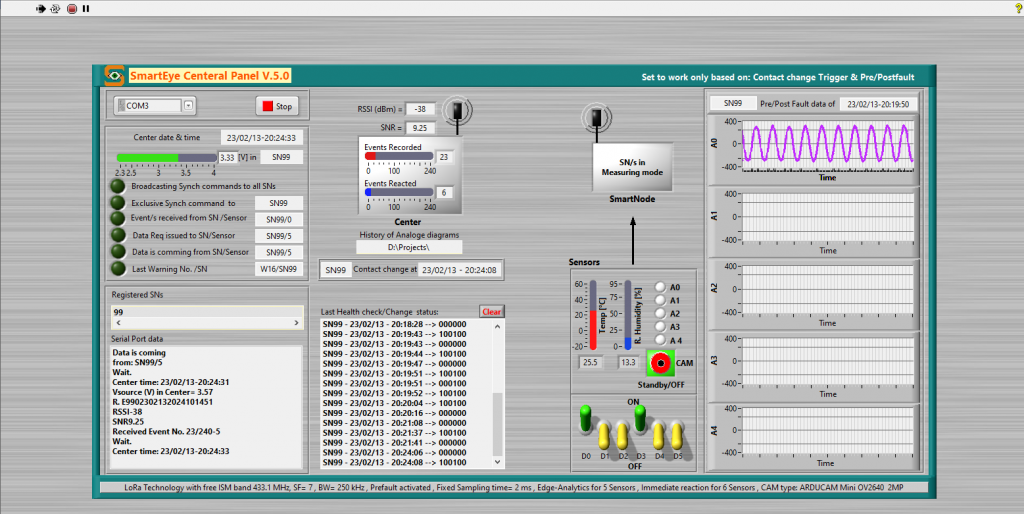This screenshot has width=1024, height=514.
Task: Click the Pause toolbar icon
Action: 86,8
